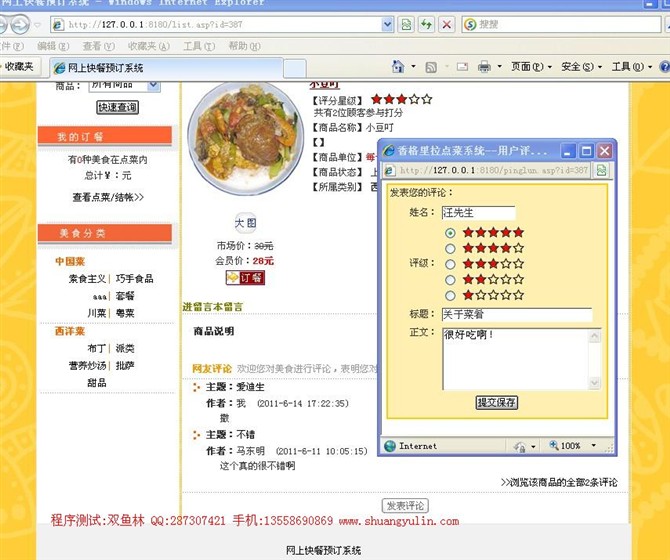The height and width of the screenshot is (560, 670).
Task: Click the 甜品 category link
Action: click(x=97, y=383)
